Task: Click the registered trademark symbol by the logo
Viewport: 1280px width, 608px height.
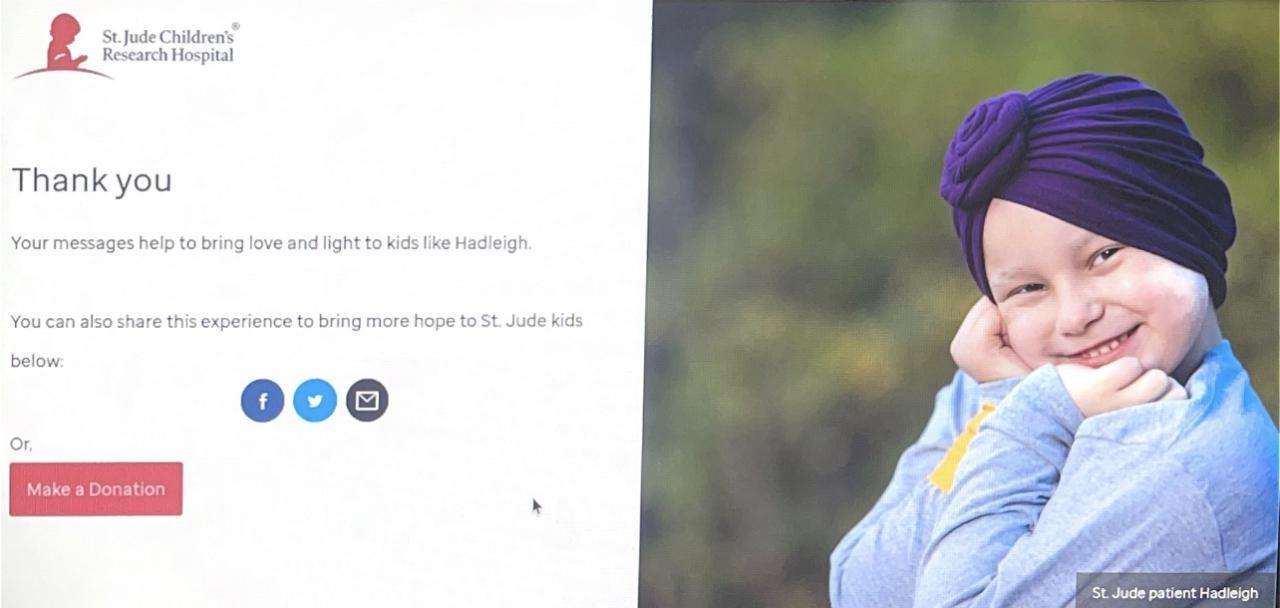Action: point(235,26)
